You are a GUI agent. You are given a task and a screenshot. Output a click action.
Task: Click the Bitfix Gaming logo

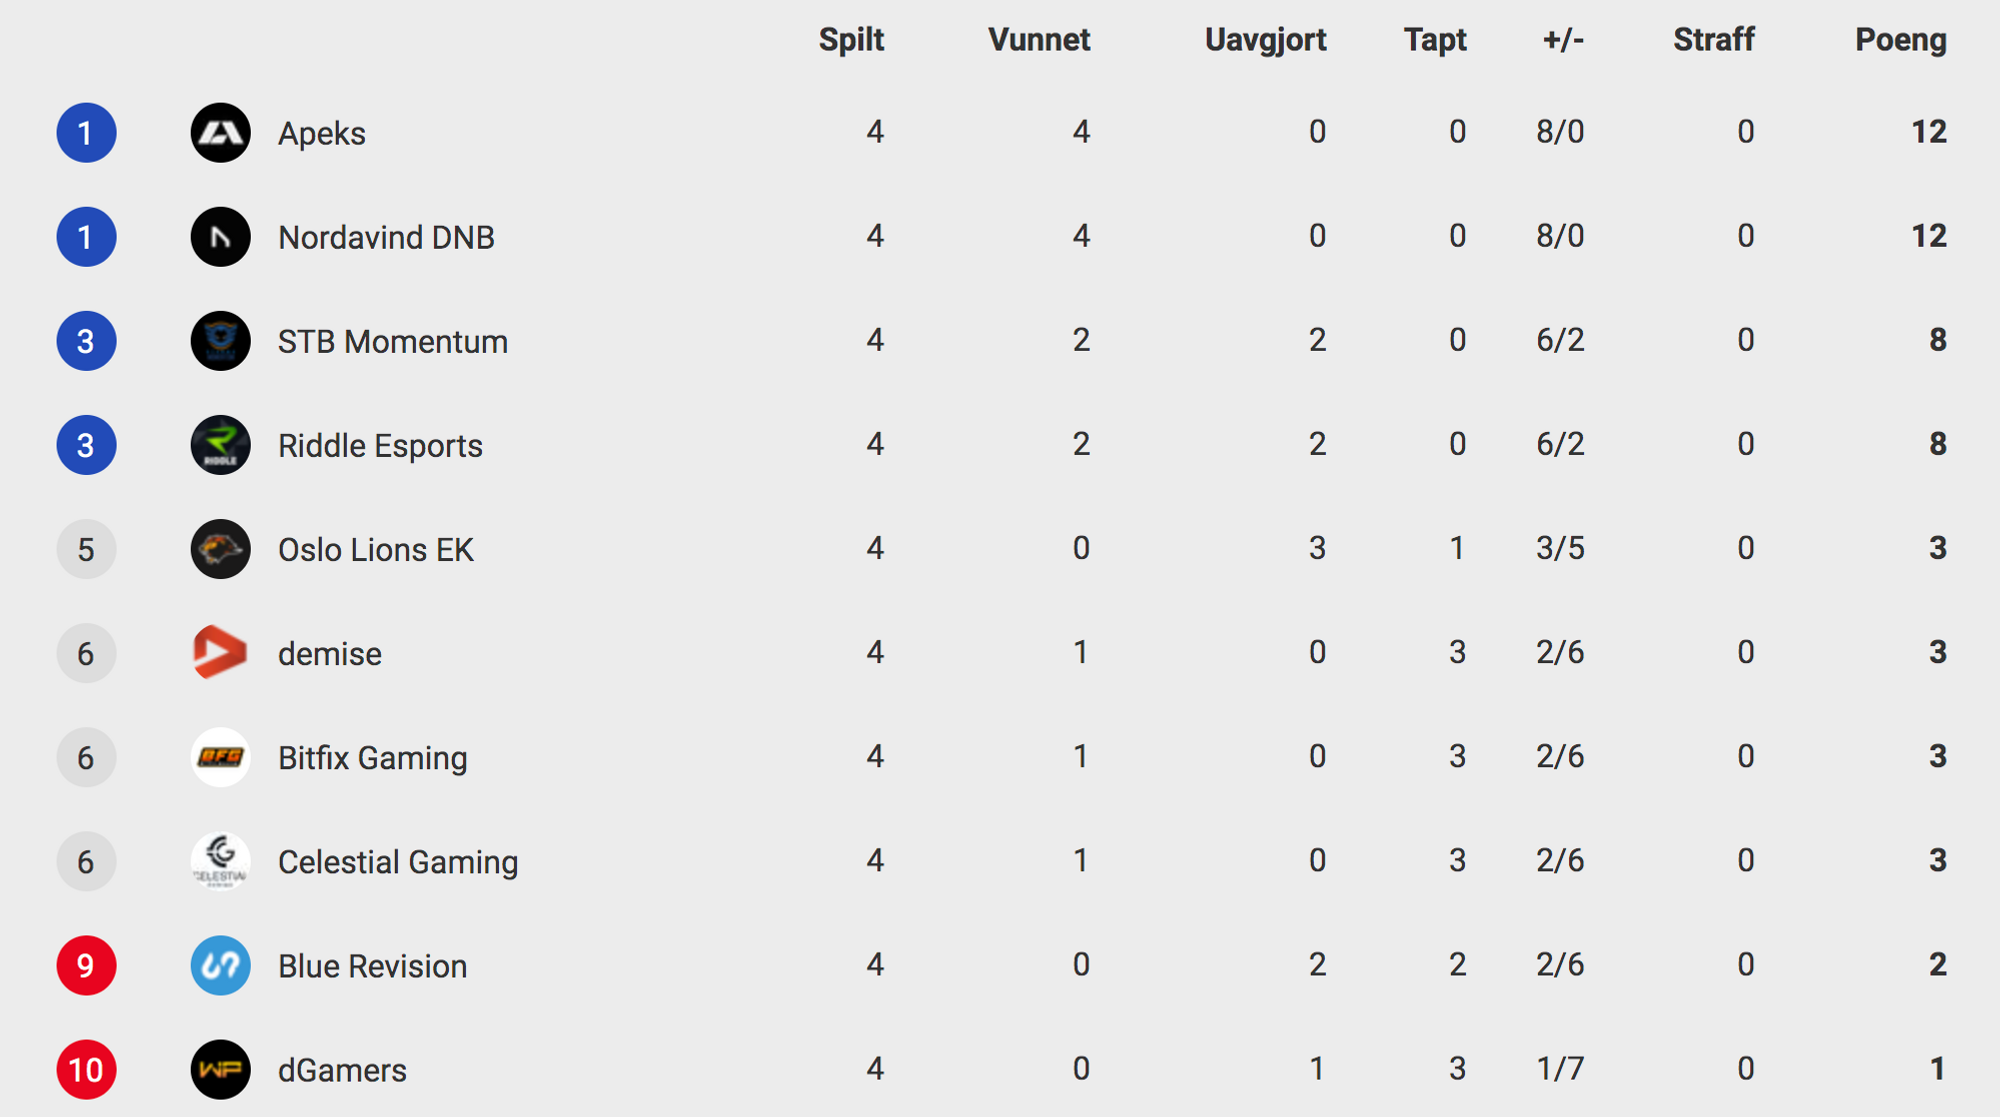pyautogui.click(x=220, y=757)
